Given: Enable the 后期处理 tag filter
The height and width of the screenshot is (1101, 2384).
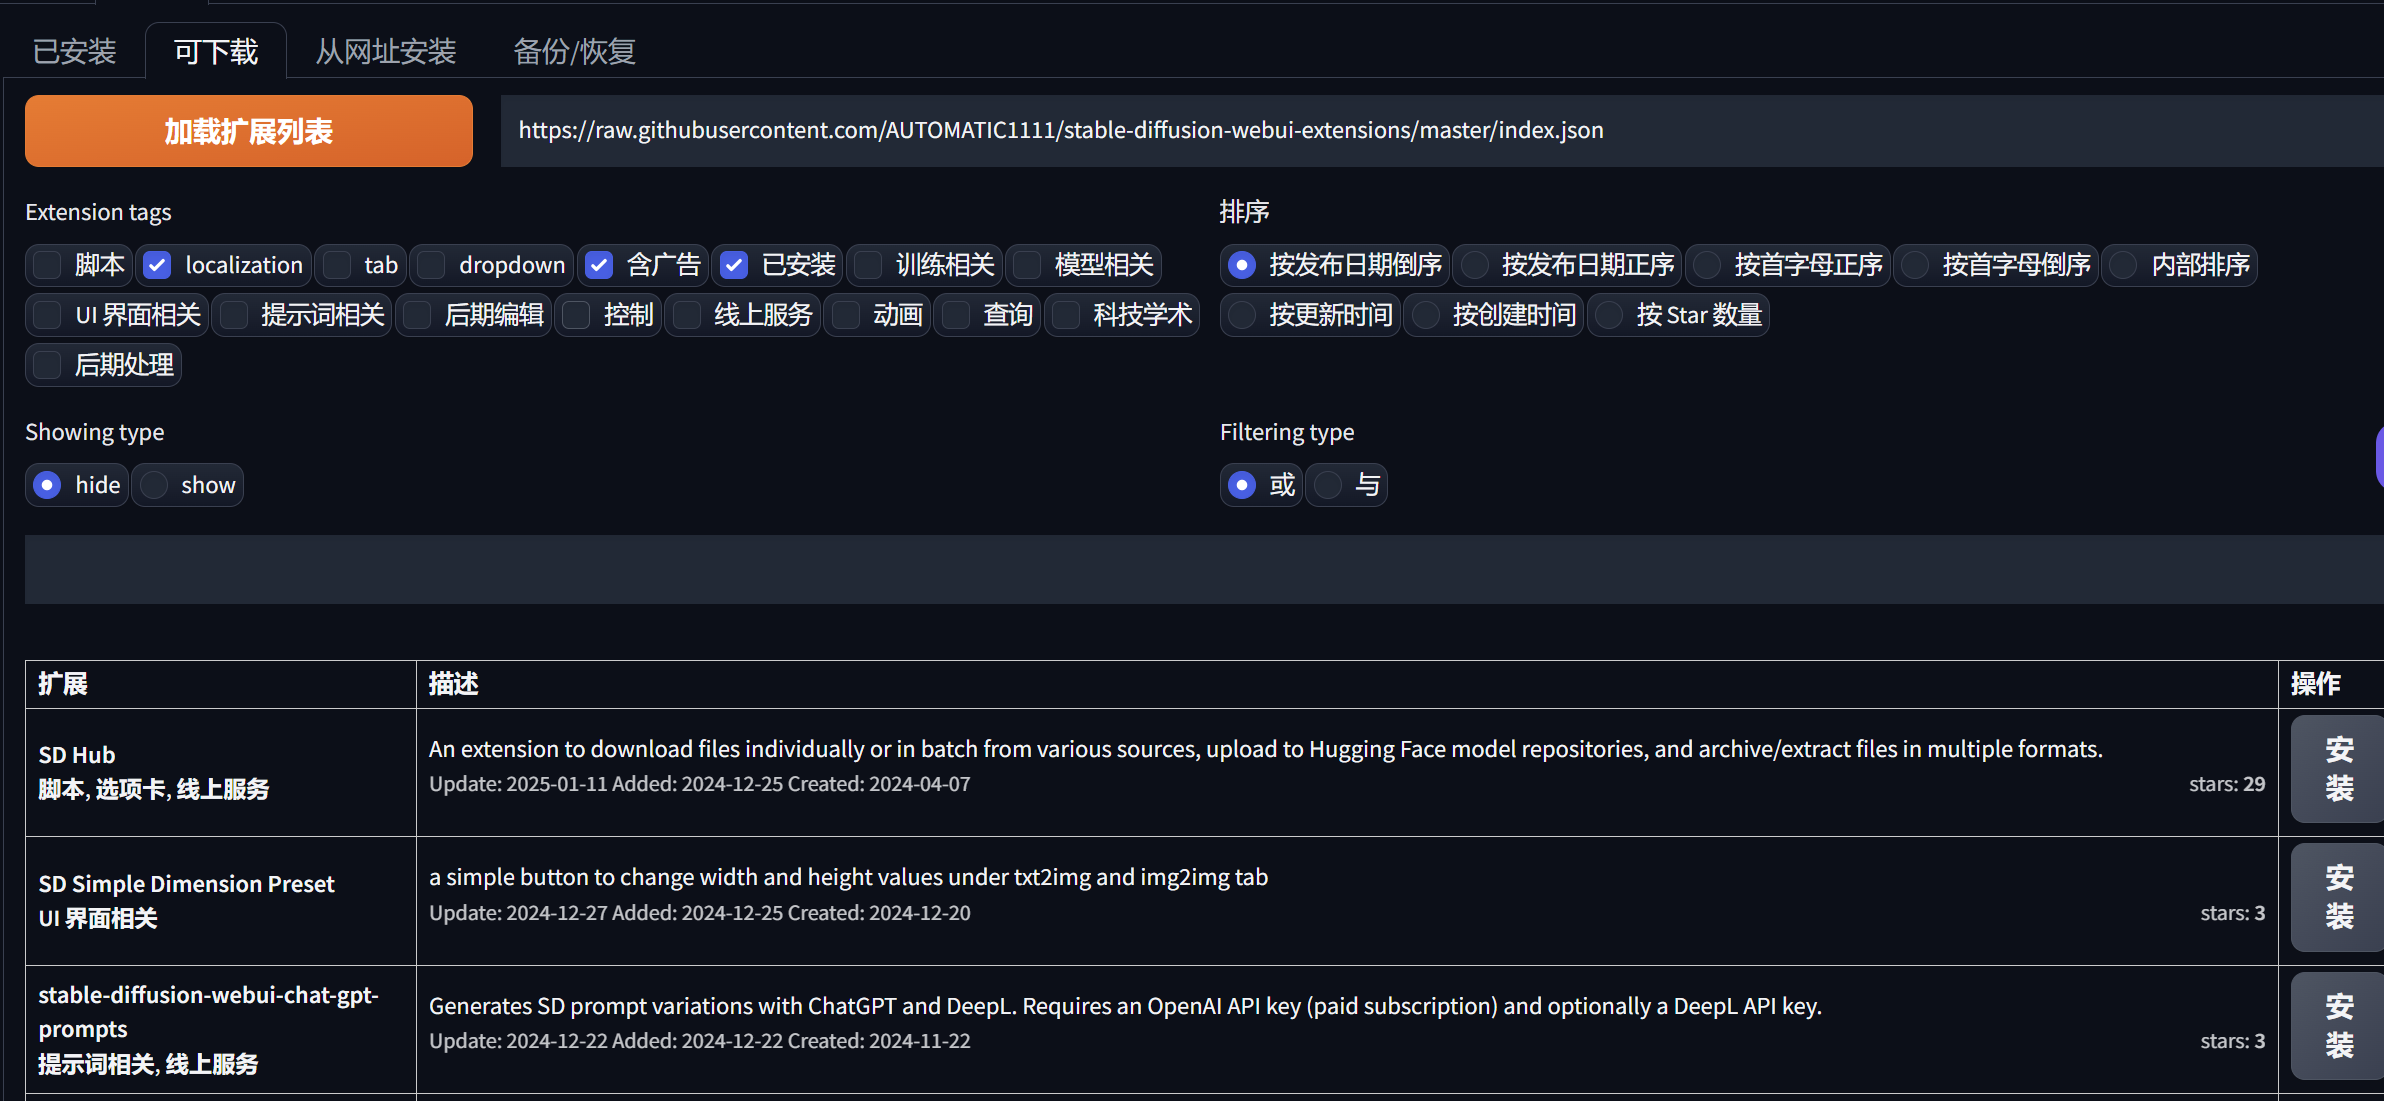Looking at the screenshot, I should tap(46, 365).
